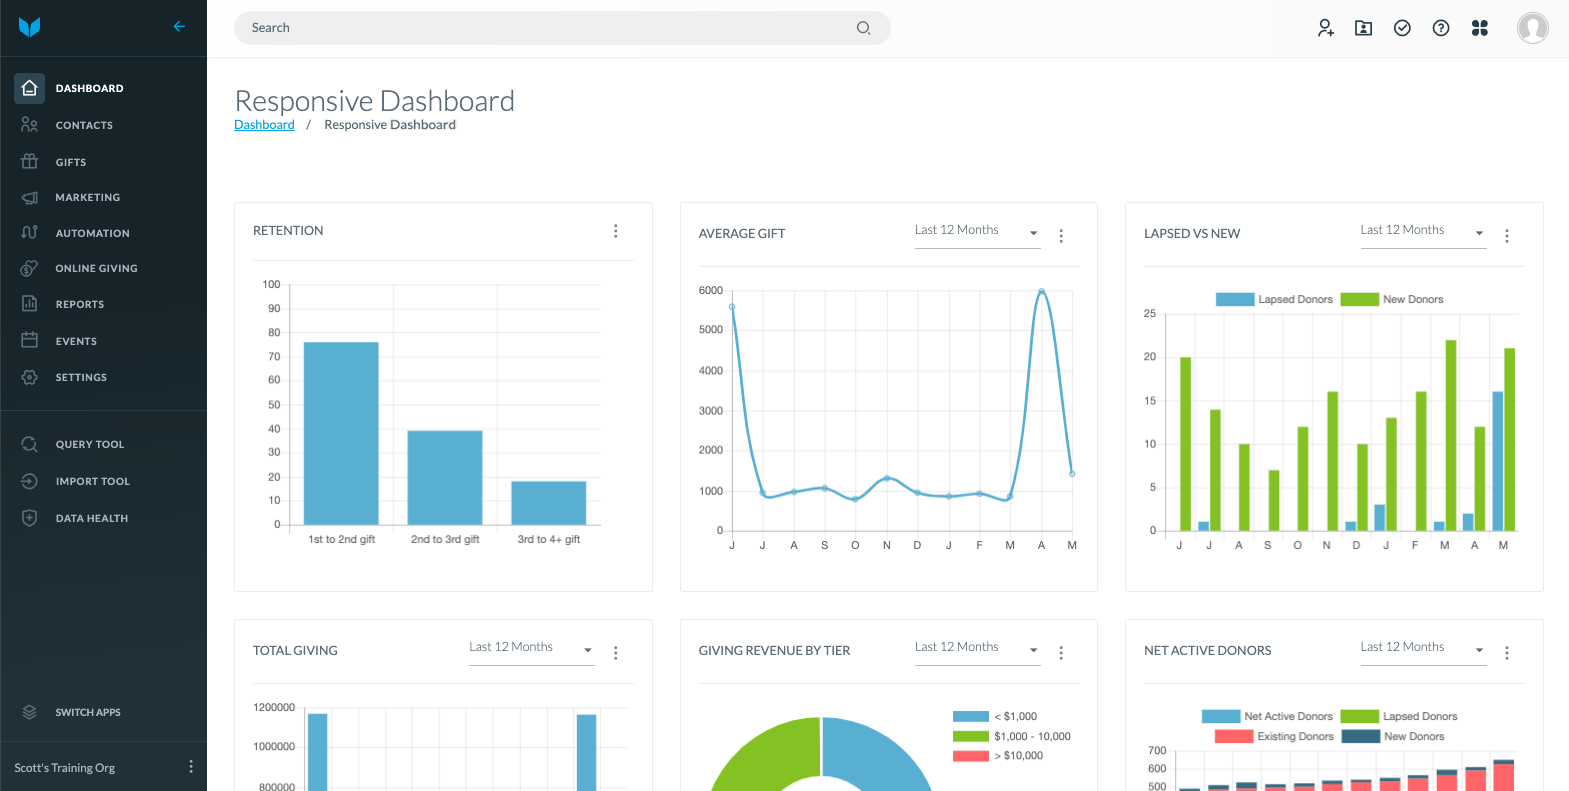Select Automation in sidebar menu
1569x791 pixels.
[x=93, y=234]
